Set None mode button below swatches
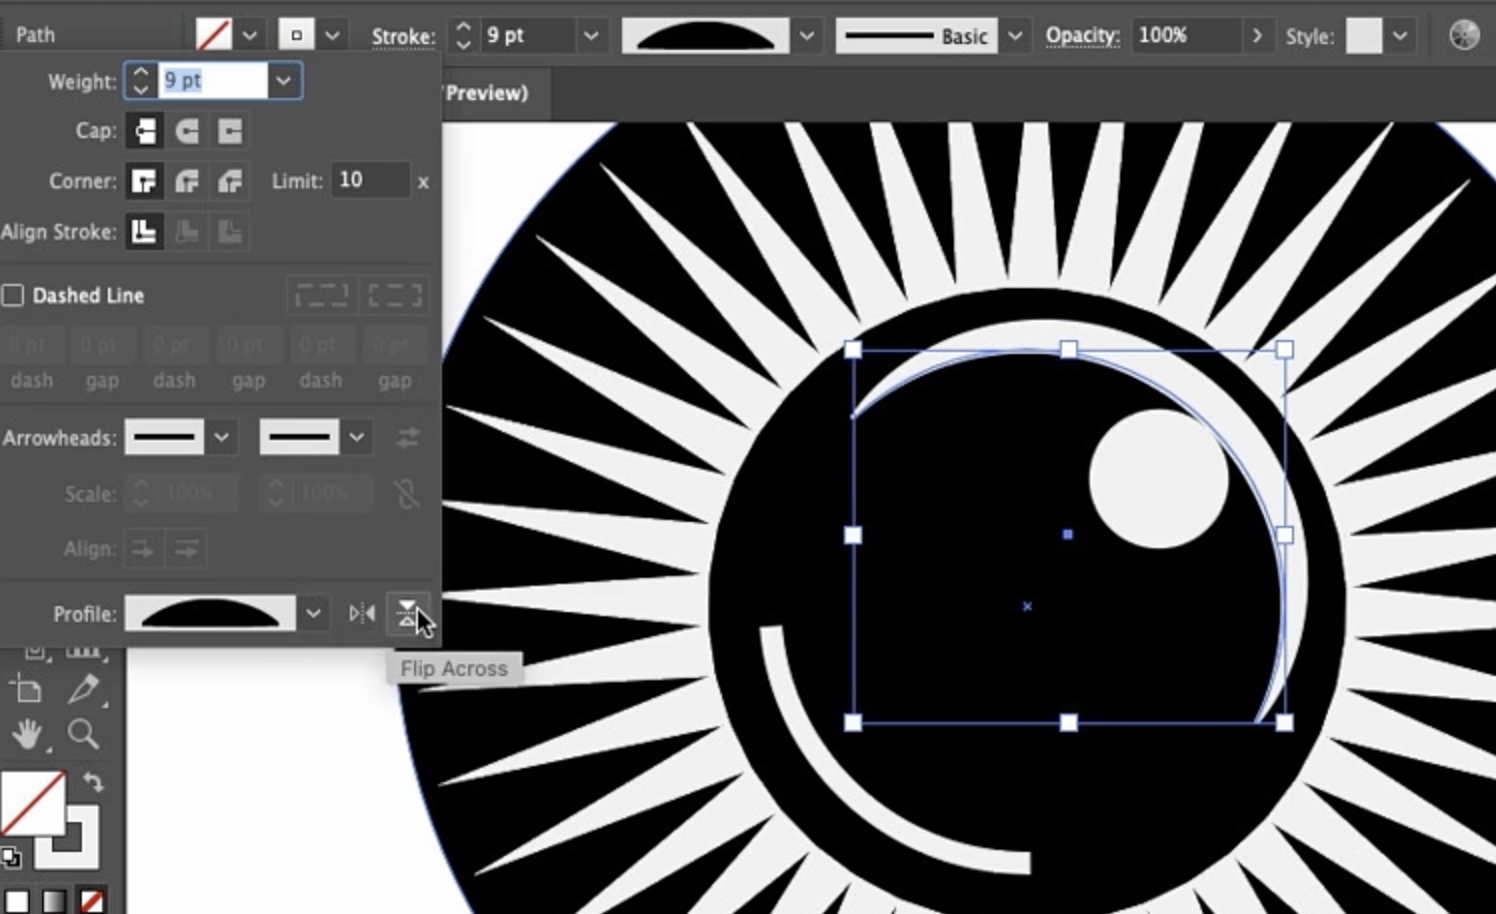This screenshot has height=914, width=1496. point(91,901)
